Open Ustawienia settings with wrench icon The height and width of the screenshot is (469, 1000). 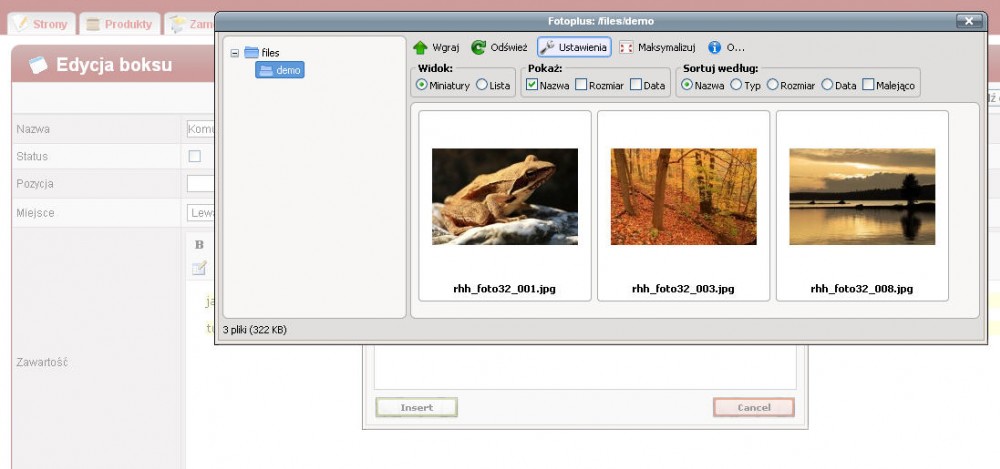point(574,47)
